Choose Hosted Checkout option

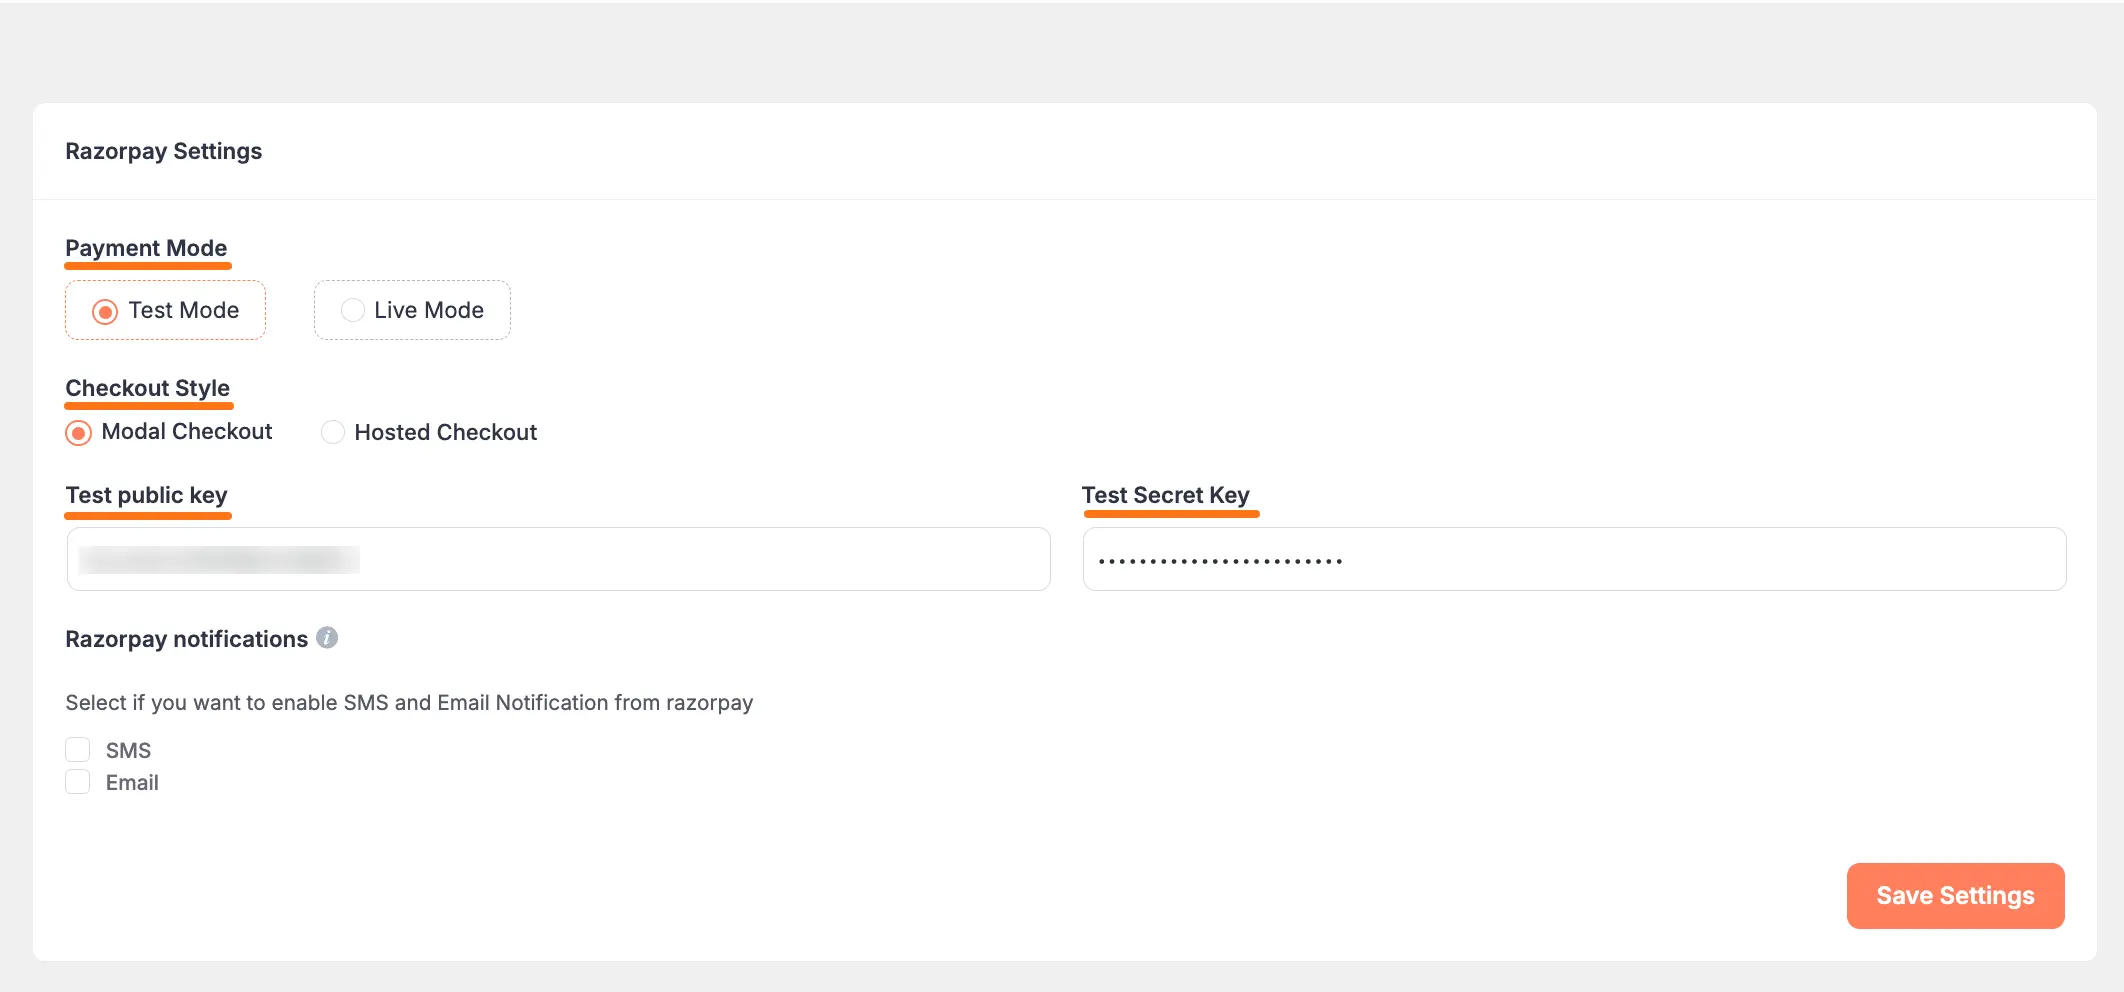point(332,432)
